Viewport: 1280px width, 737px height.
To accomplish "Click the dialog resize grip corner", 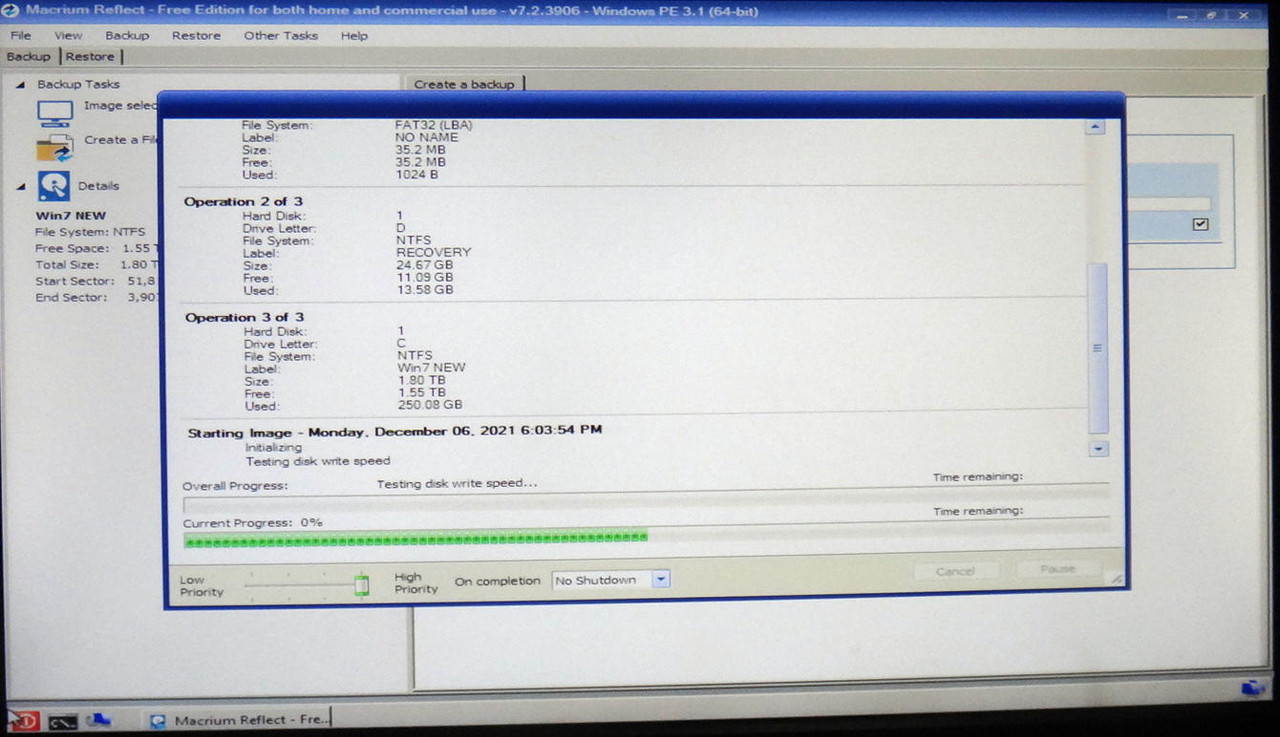I will pos(1116,579).
